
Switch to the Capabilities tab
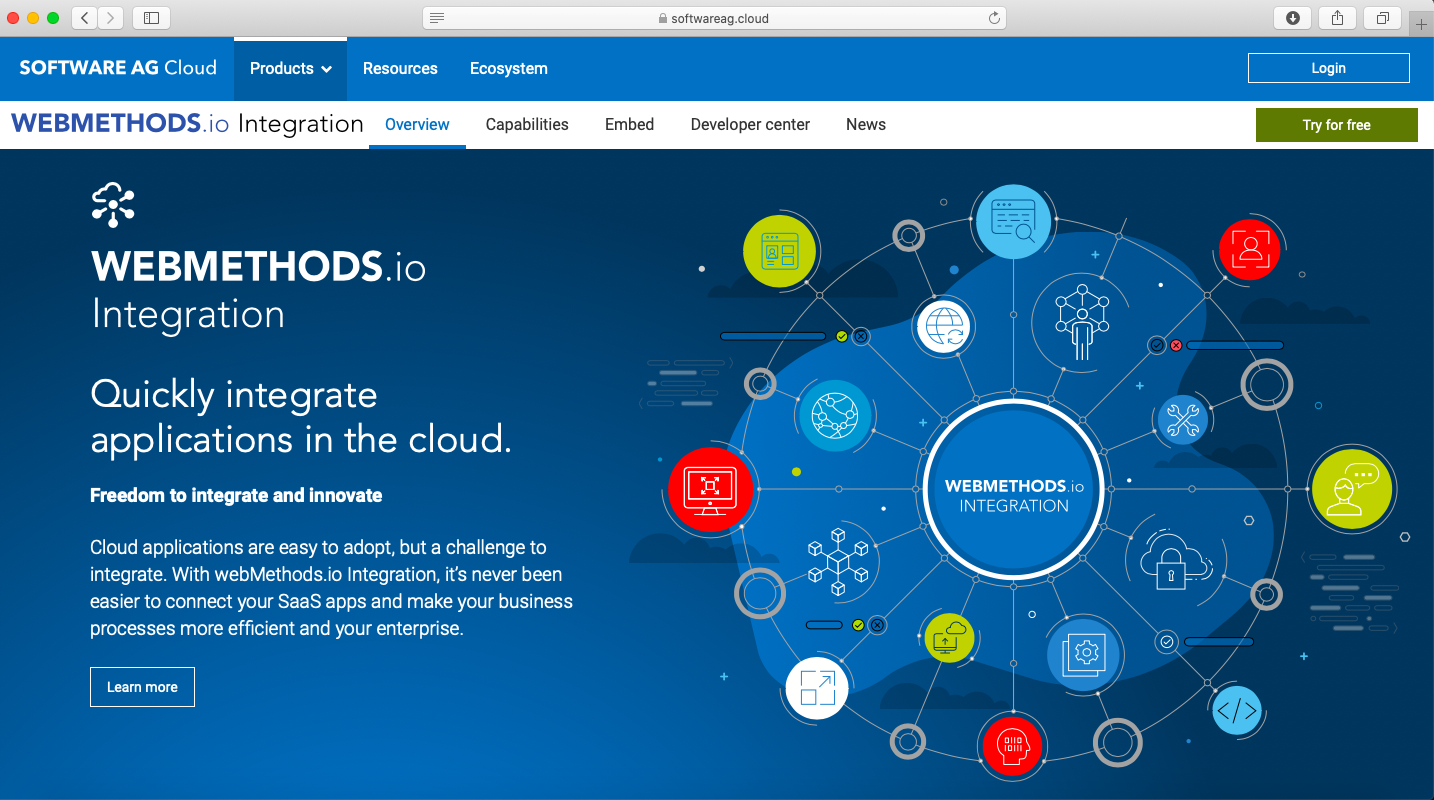pos(527,125)
